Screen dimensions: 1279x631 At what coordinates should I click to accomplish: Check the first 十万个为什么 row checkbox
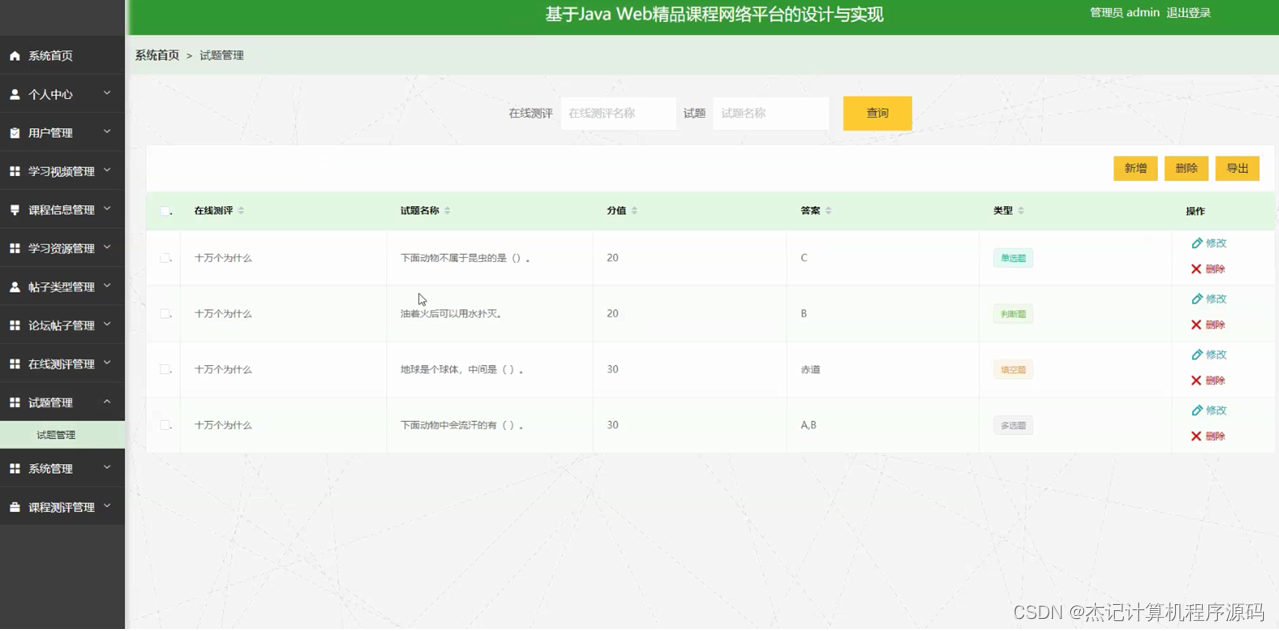pyautogui.click(x=164, y=257)
